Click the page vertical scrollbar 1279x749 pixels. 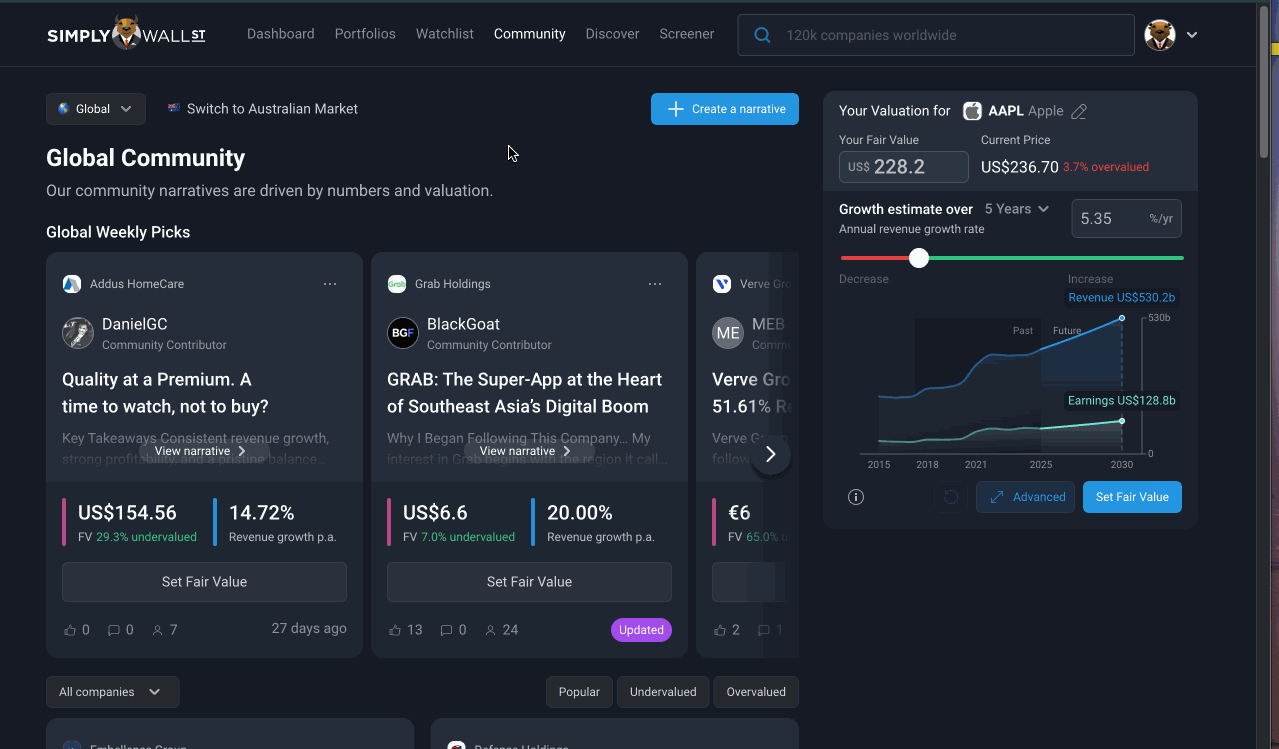1264,83
